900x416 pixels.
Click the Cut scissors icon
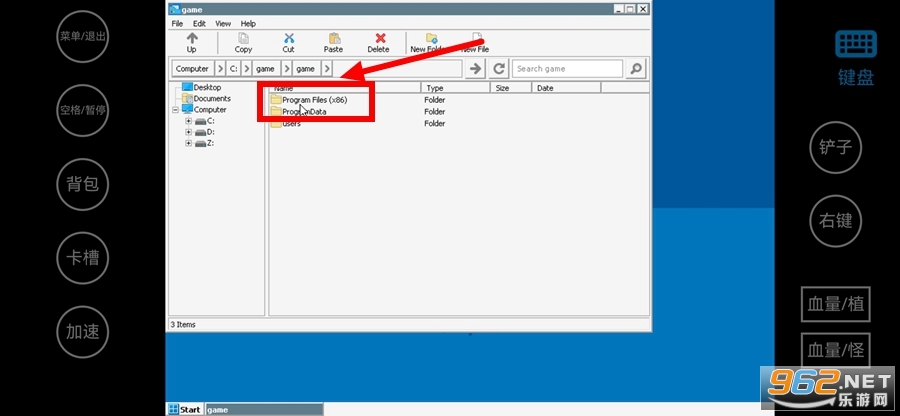[x=289, y=38]
